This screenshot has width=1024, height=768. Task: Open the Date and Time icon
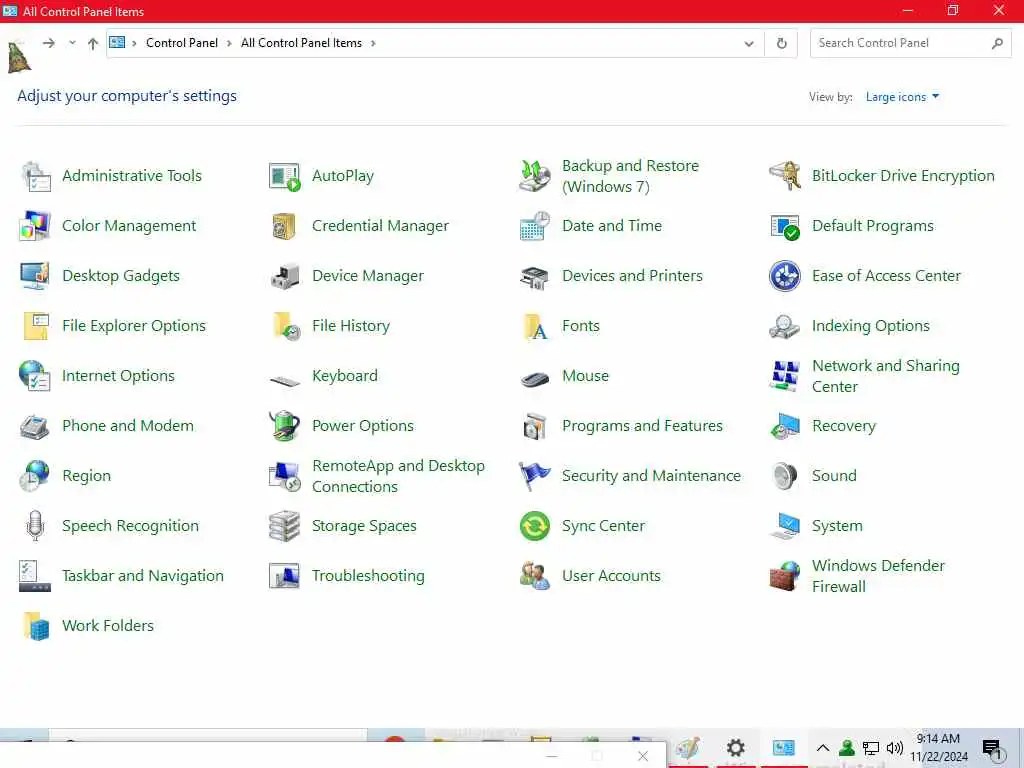pyautogui.click(x=535, y=226)
